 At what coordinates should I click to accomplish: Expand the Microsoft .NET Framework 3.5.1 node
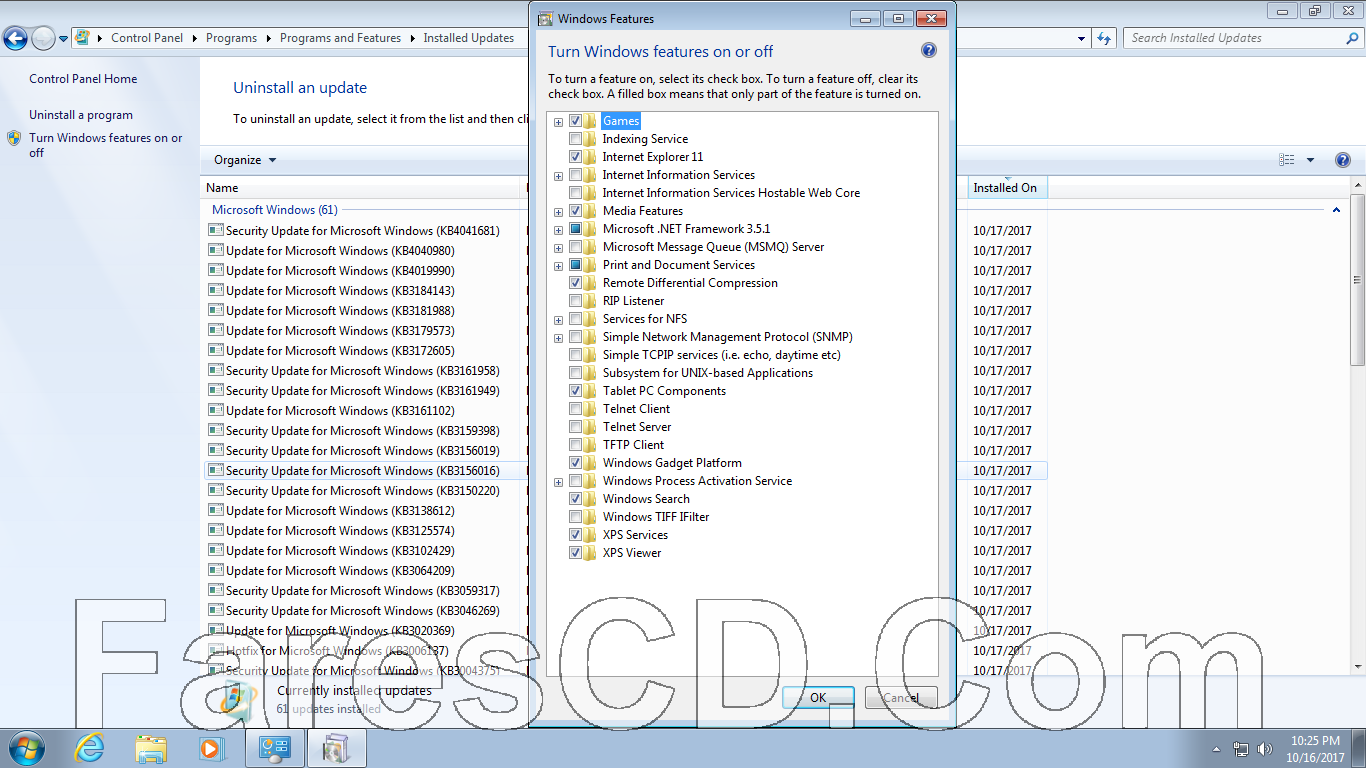[x=558, y=230]
